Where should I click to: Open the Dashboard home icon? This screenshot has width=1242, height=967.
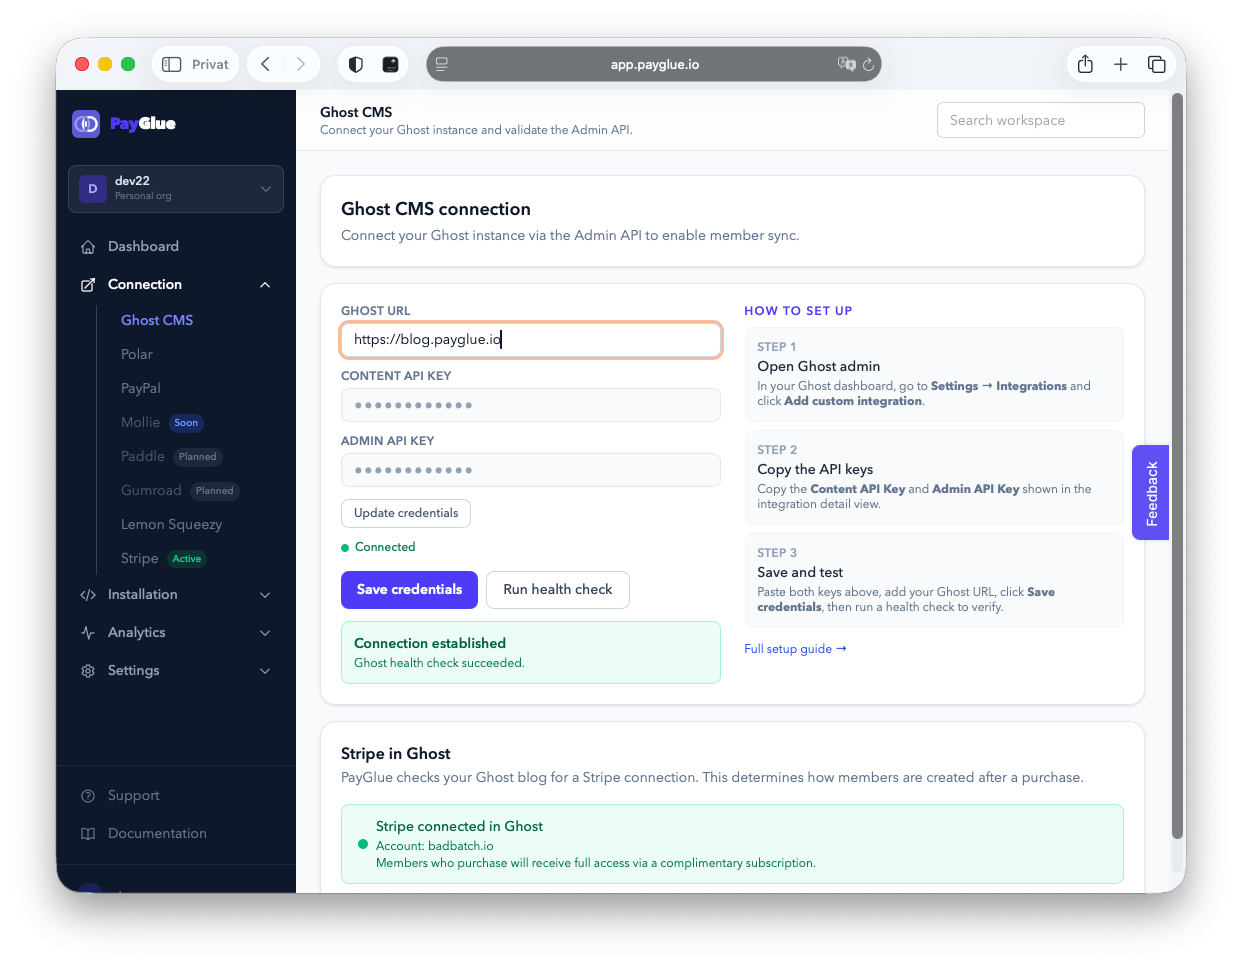88,247
